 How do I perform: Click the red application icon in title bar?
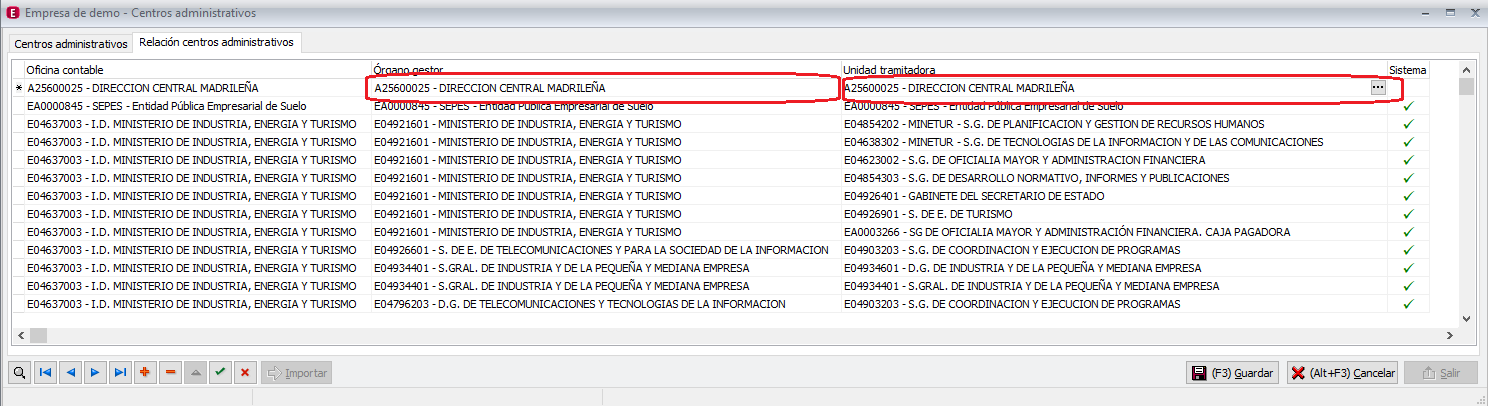click(x=12, y=13)
